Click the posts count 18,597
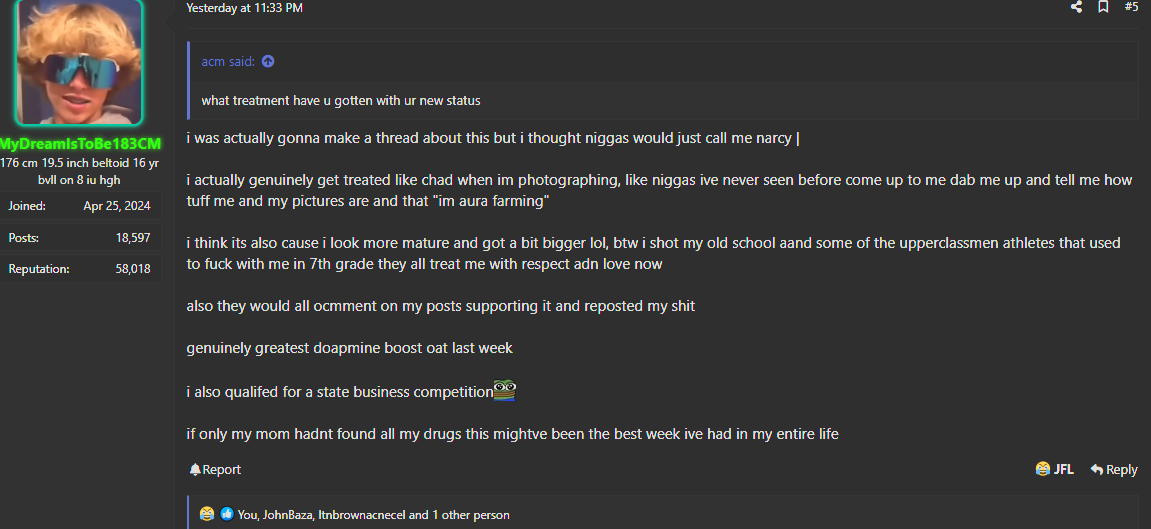1151x529 pixels. pyautogui.click(x=133, y=238)
